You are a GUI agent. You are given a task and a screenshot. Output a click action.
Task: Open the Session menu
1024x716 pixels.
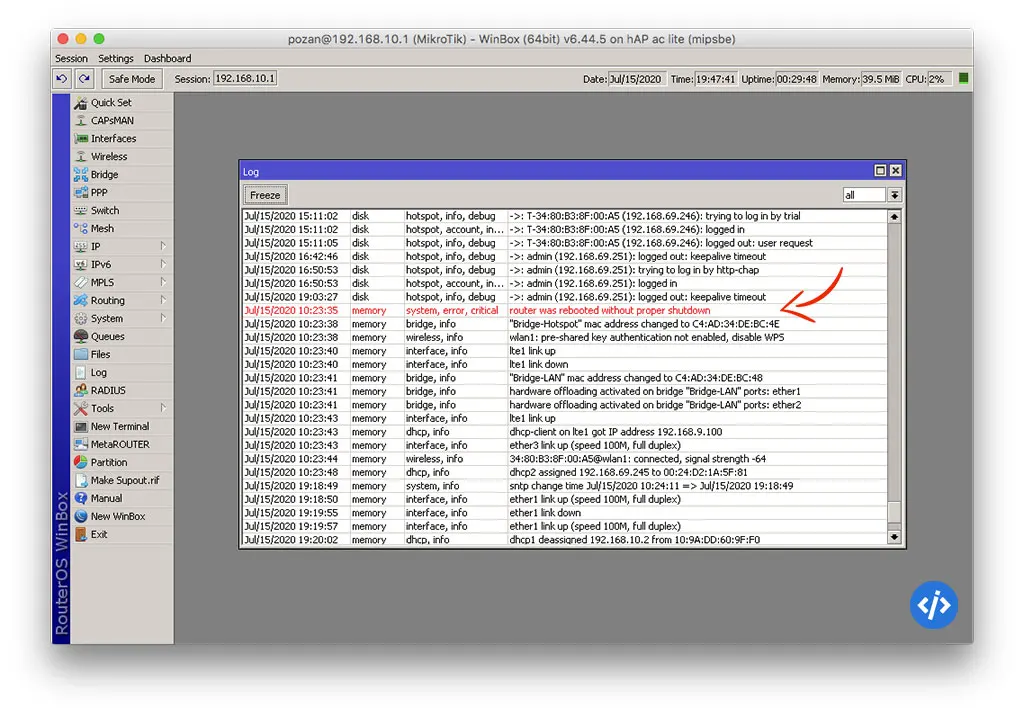71,58
